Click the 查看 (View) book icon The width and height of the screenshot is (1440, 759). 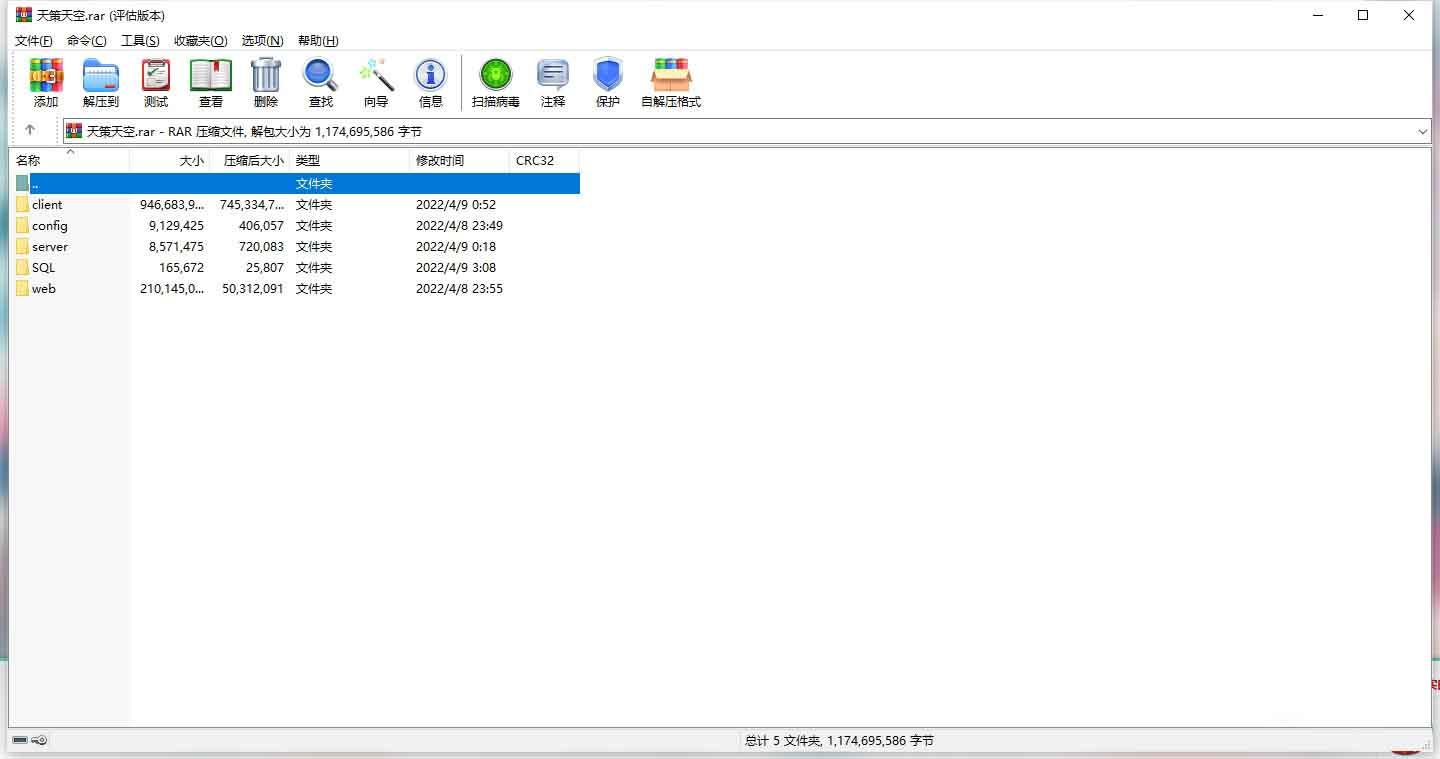(211, 75)
